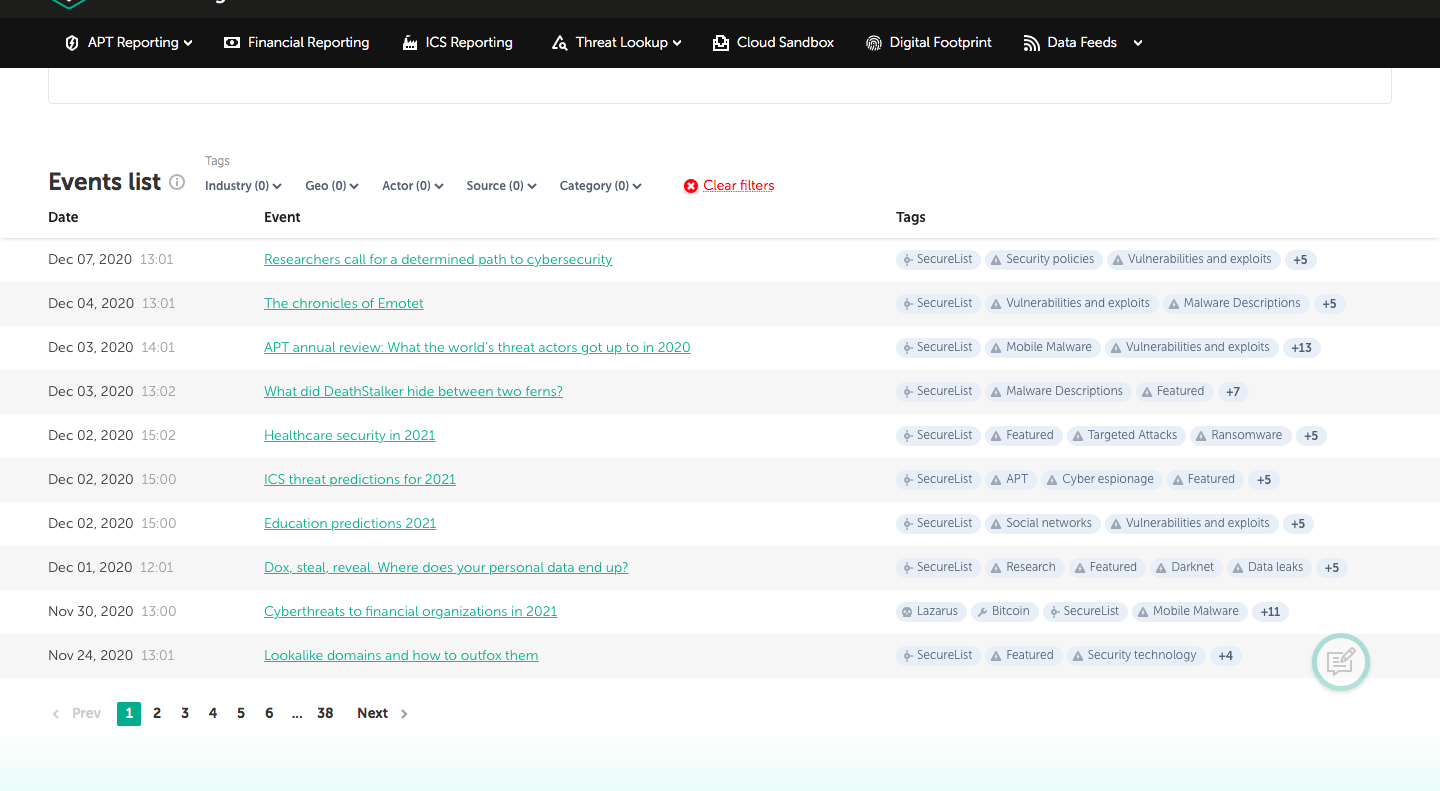1440x791 pixels.
Task: Go to Financial Reporting
Action: click(x=308, y=43)
